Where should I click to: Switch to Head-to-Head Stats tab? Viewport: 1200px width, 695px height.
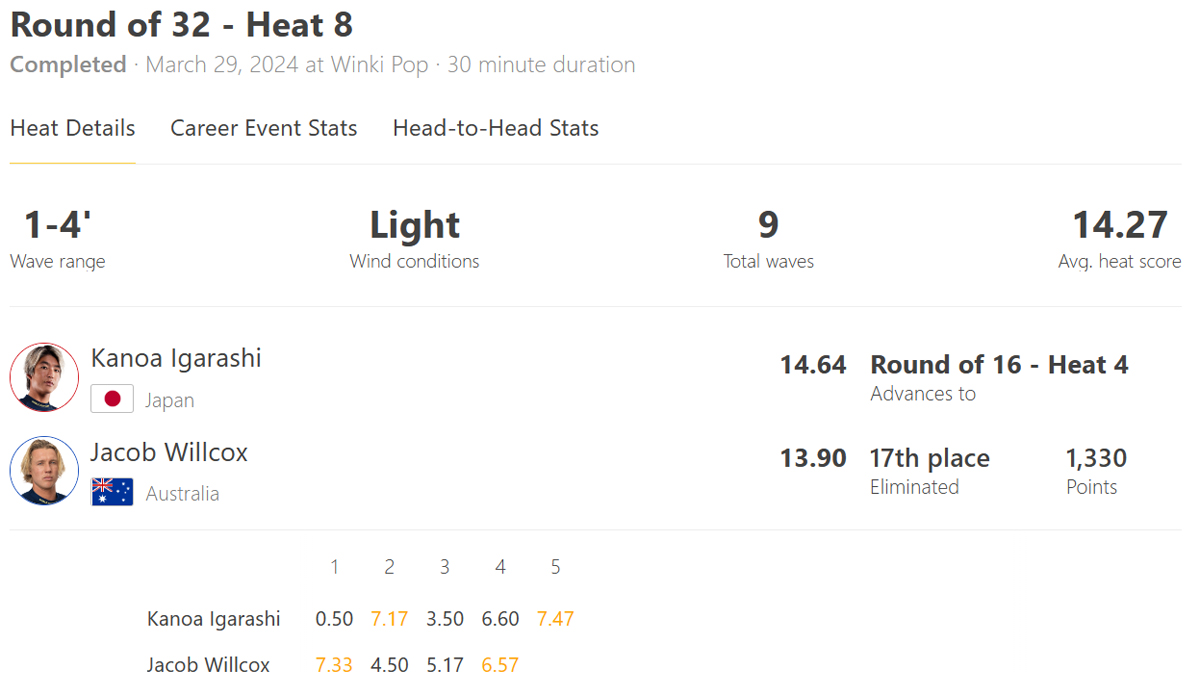(x=496, y=128)
